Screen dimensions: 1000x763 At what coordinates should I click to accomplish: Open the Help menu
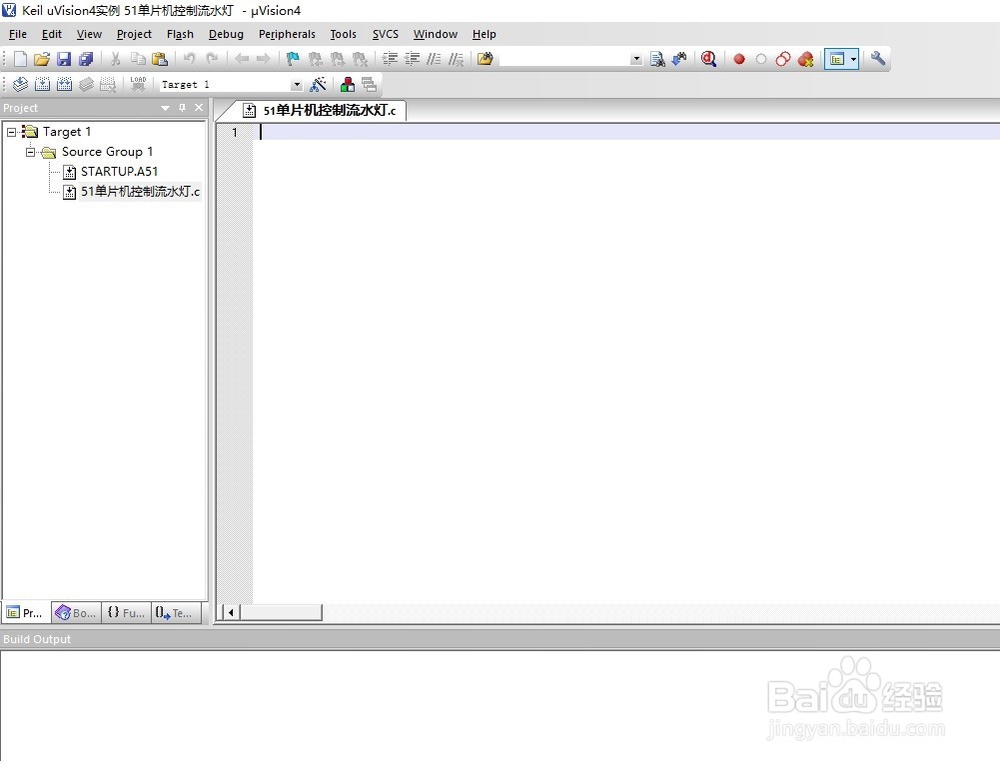click(484, 34)
